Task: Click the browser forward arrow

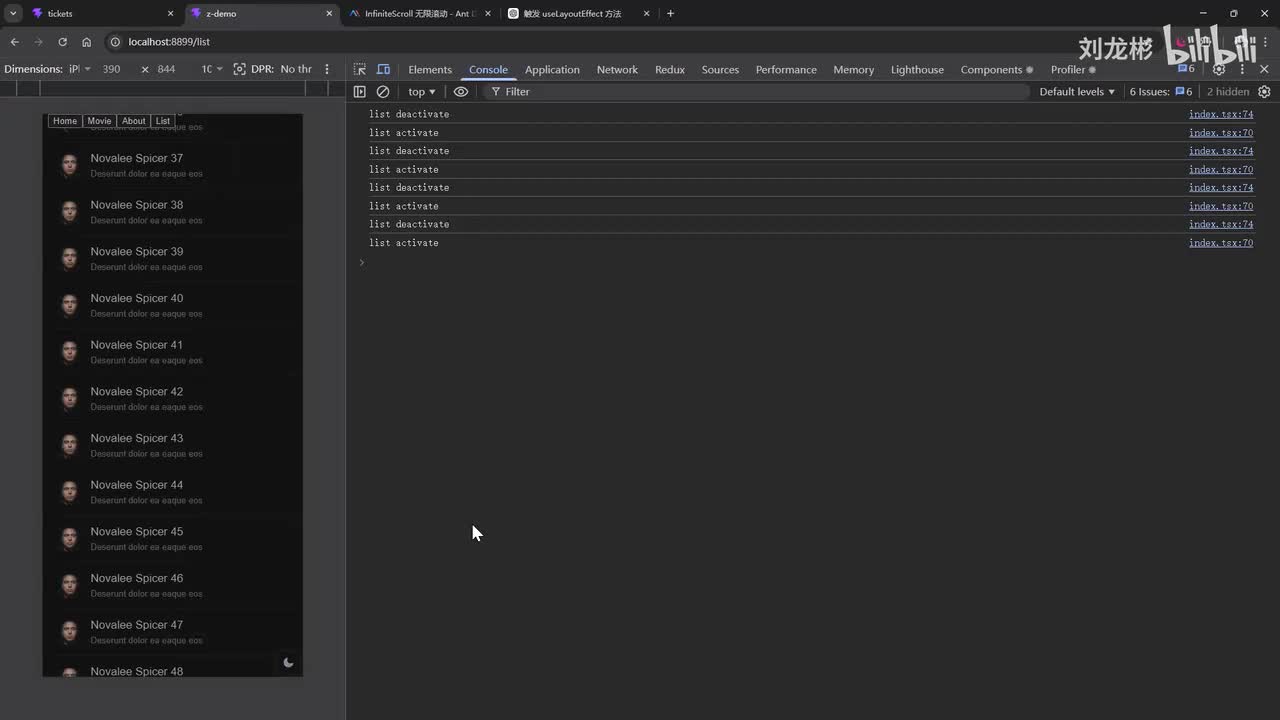Action: (x=38, y=42)
